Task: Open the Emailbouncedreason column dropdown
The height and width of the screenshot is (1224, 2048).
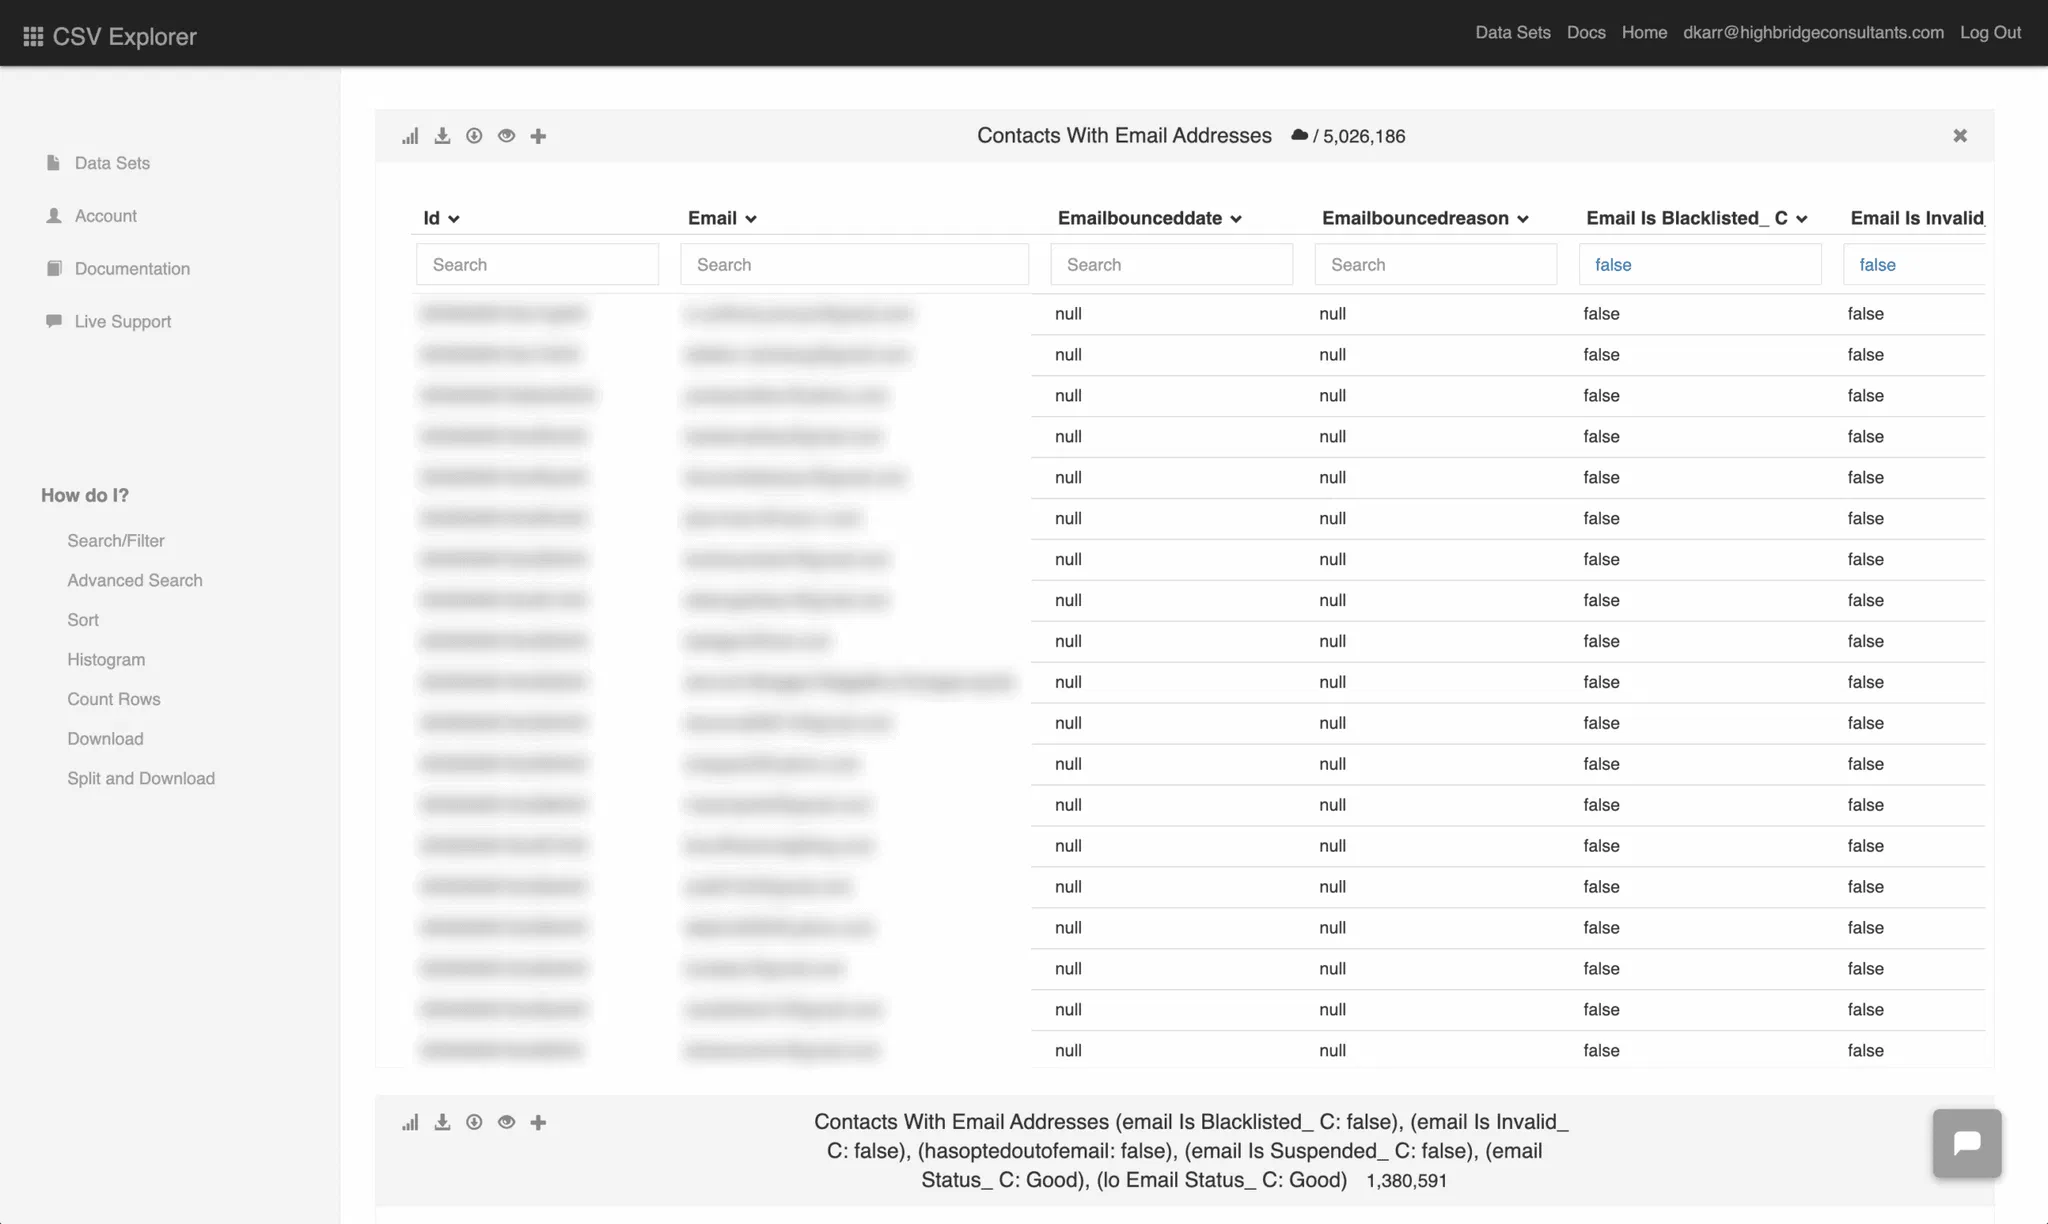Action: click(x=1523, y=219)
